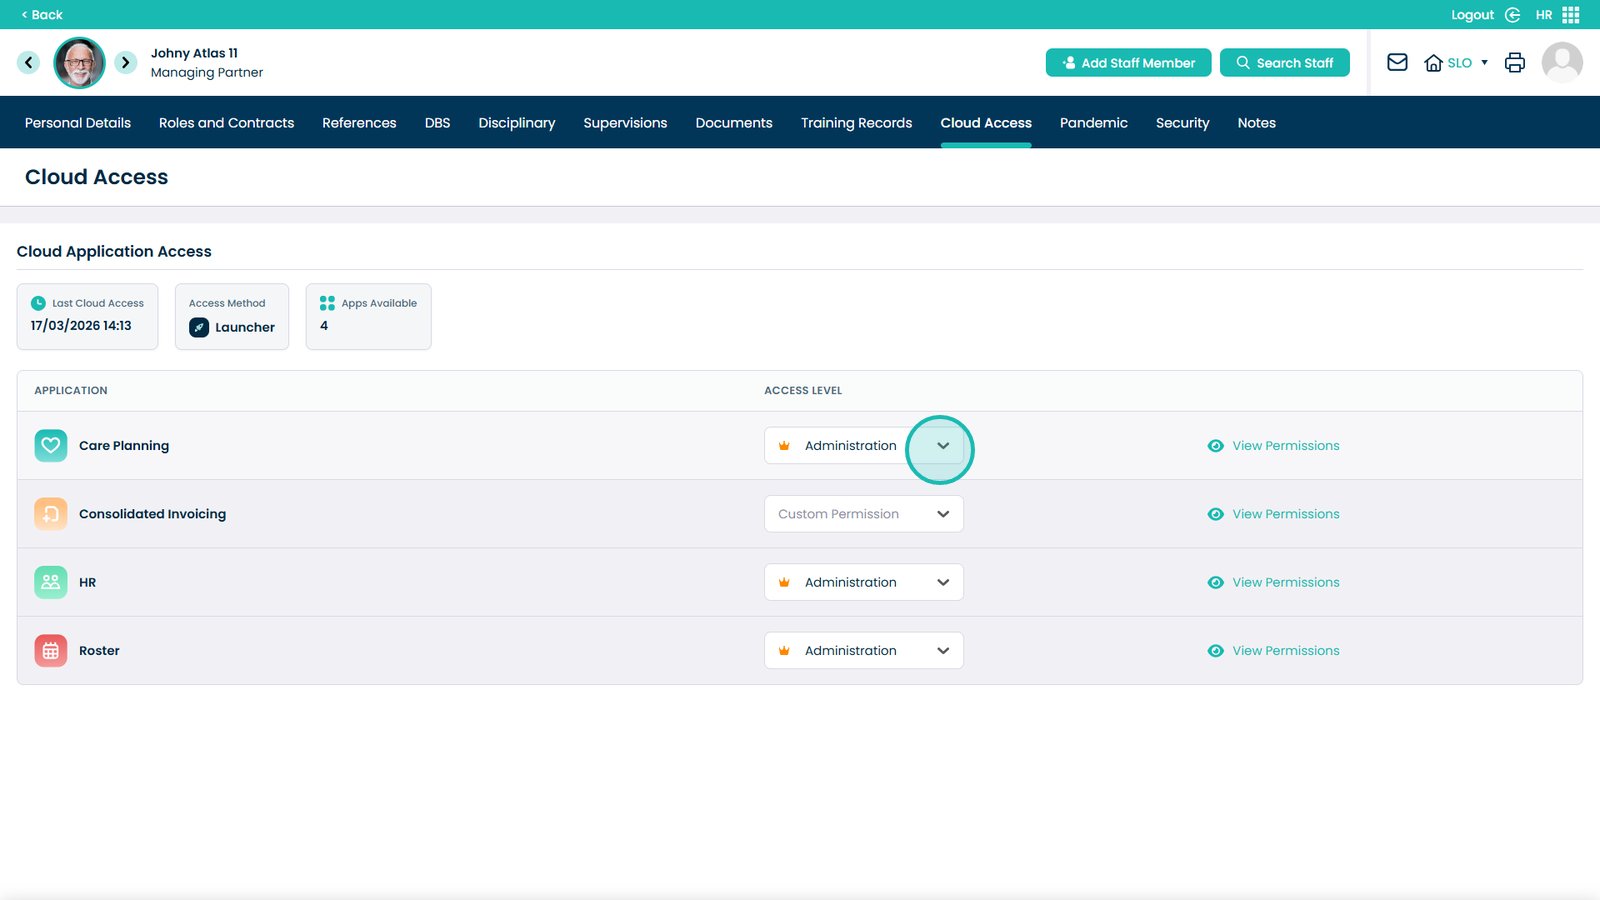Click the previous staff member arrow

28,62
